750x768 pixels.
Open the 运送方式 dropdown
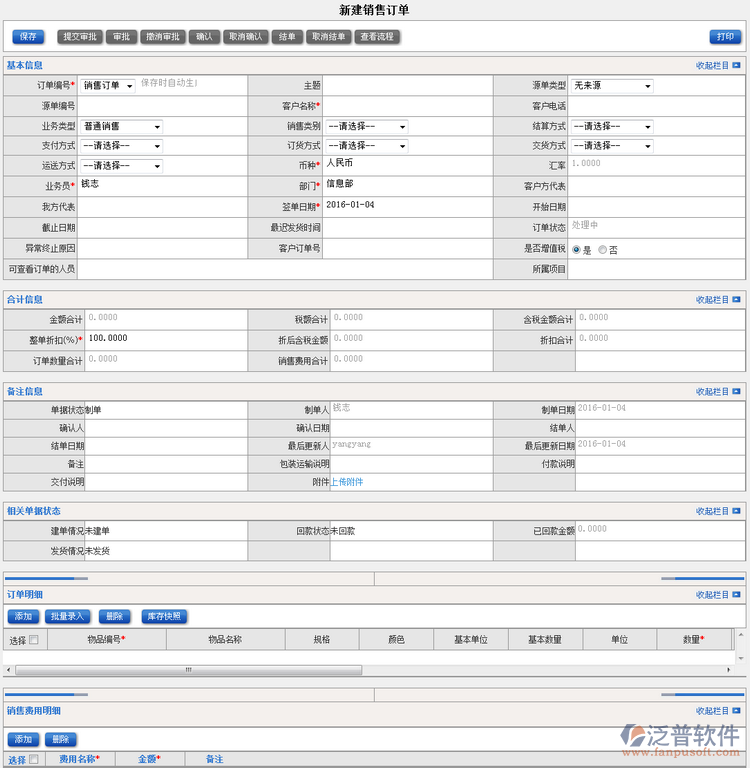point(121,166)
